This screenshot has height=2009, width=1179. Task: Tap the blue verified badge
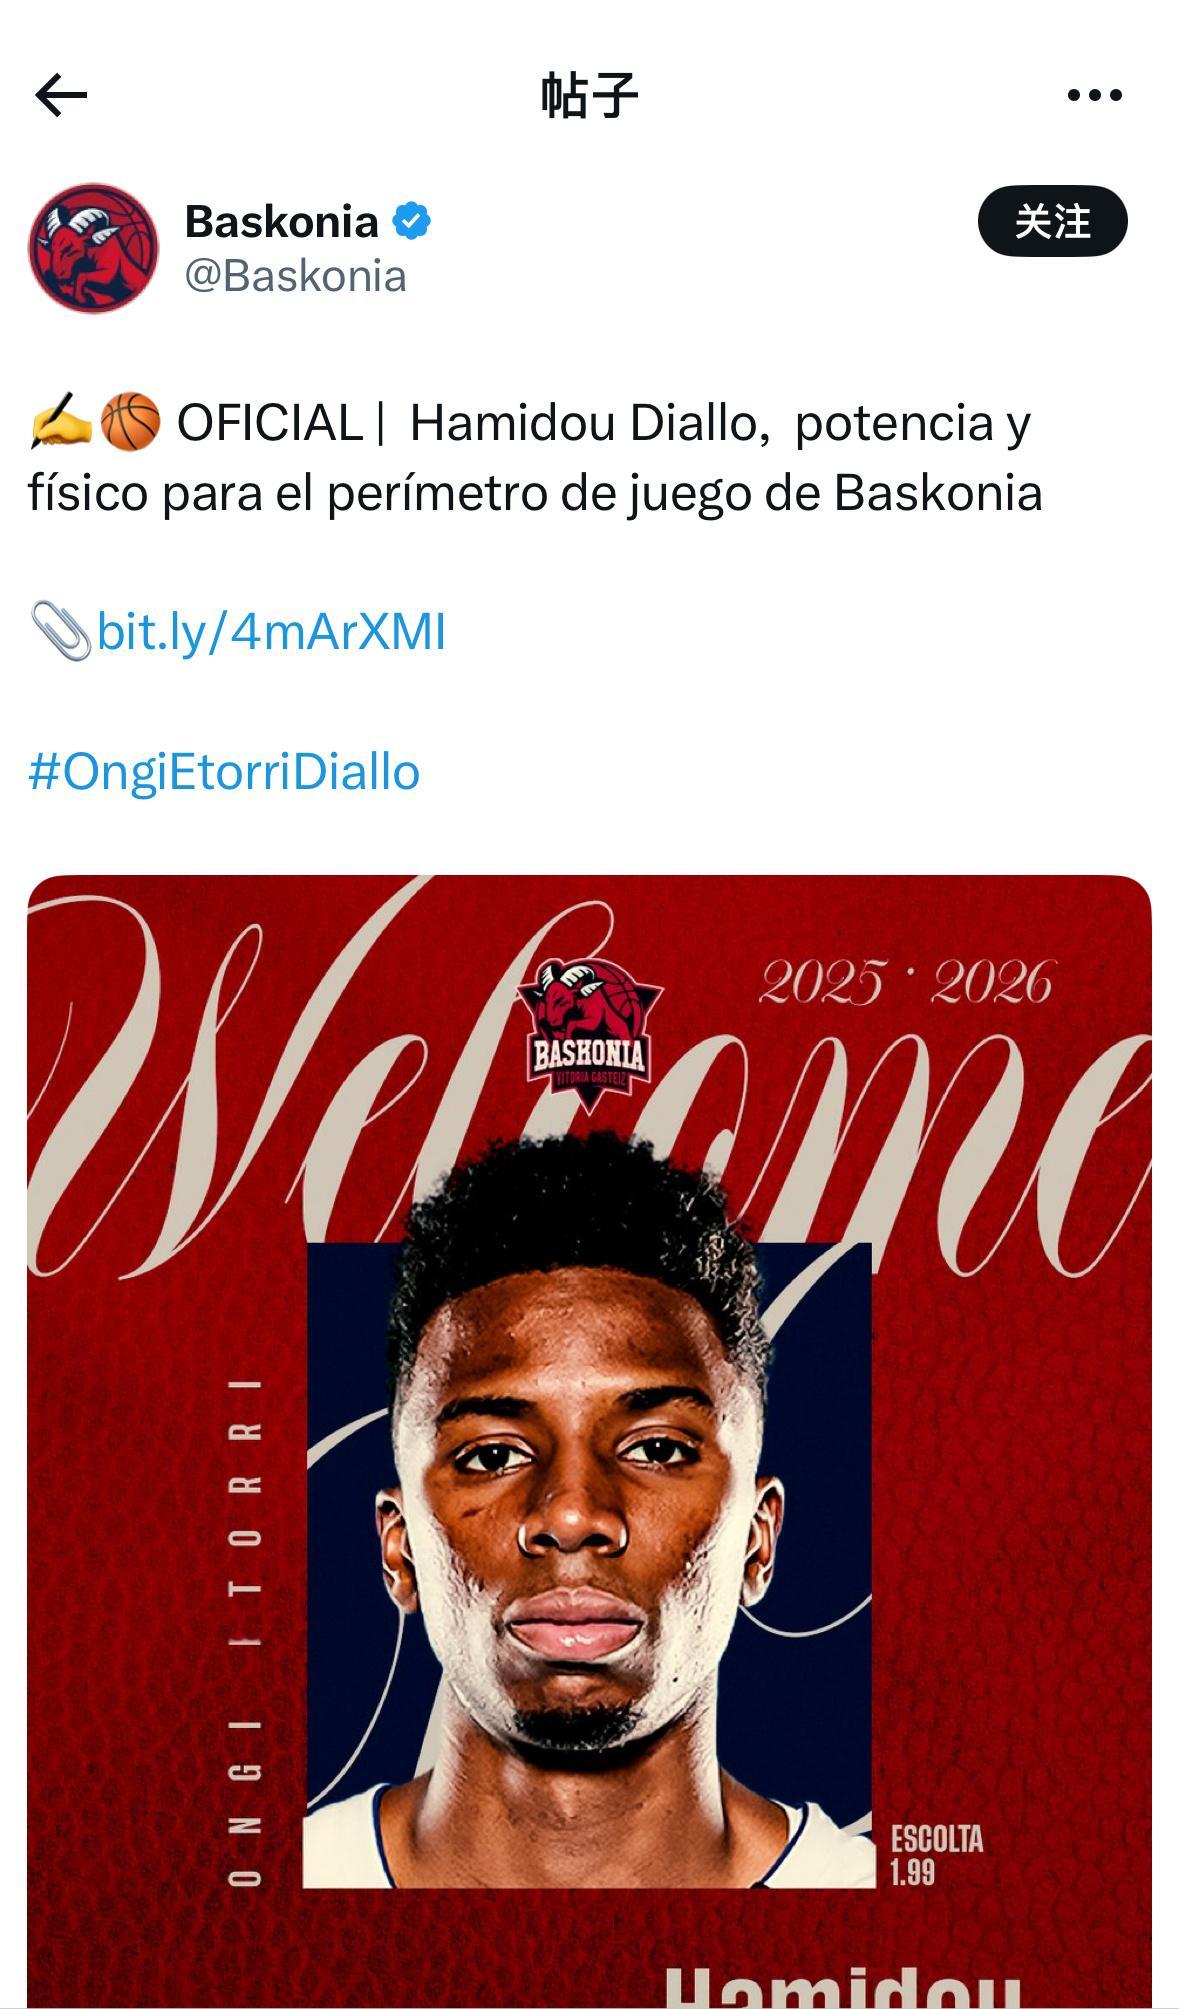tap(411, 221)
